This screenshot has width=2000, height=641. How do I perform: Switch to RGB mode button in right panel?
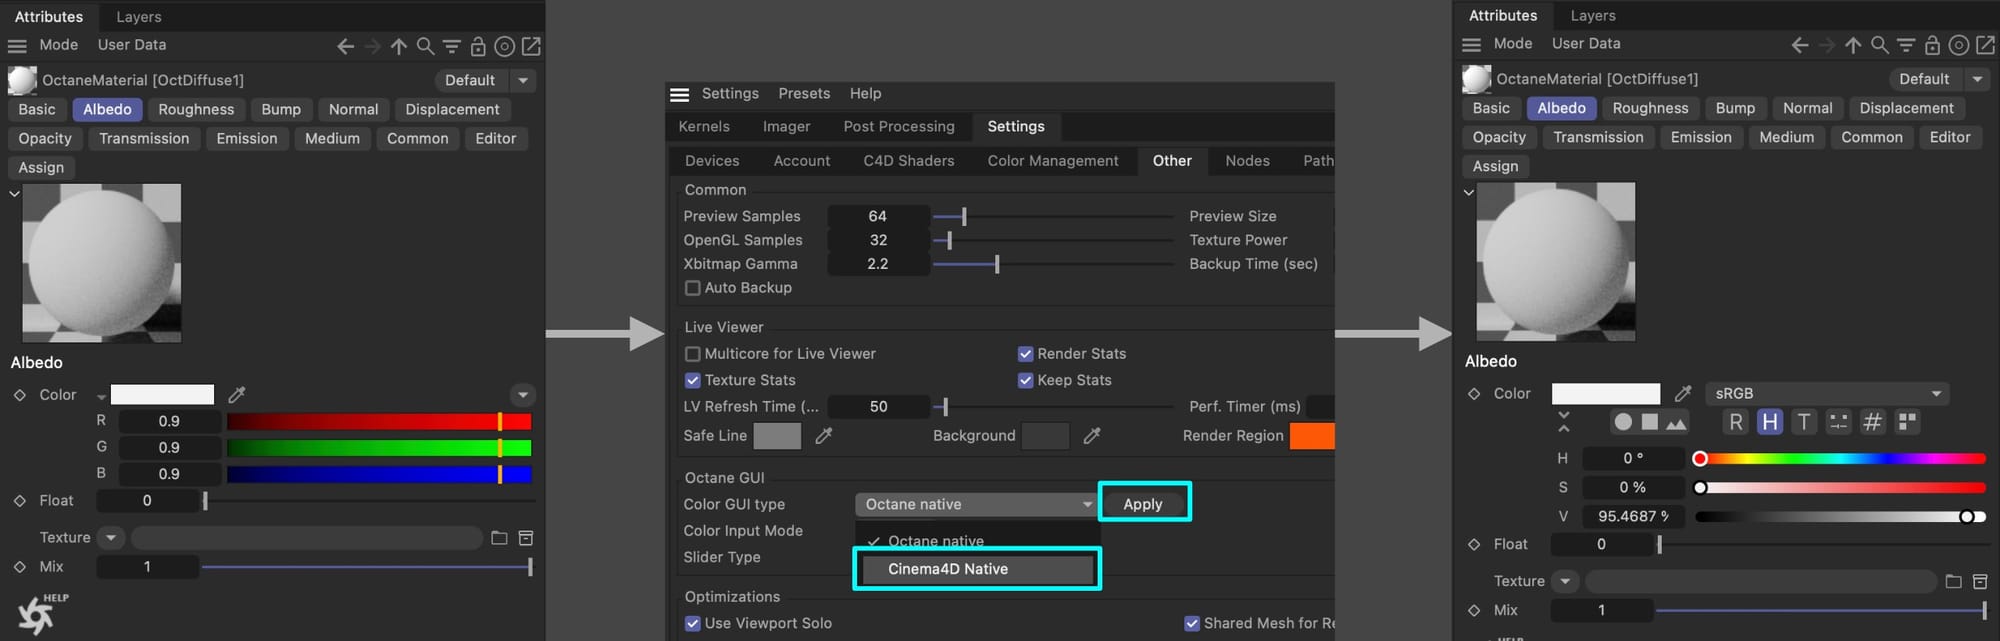pyautogui.click(x=1736, y=422)
